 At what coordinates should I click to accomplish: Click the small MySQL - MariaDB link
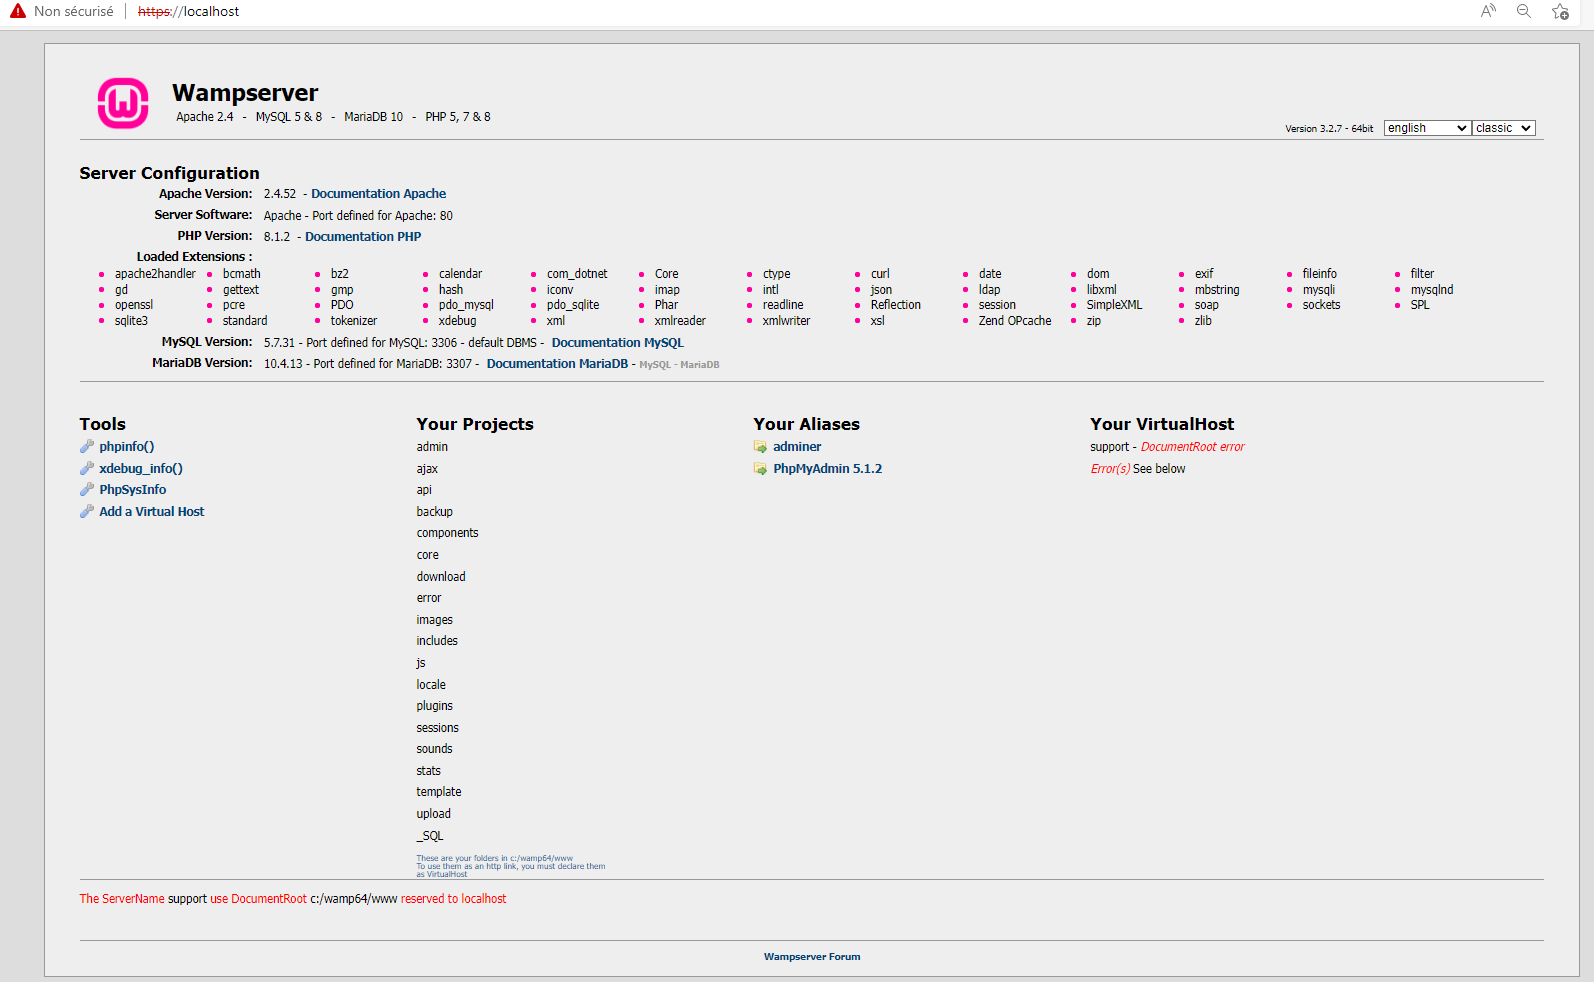[x=679, y=365]
